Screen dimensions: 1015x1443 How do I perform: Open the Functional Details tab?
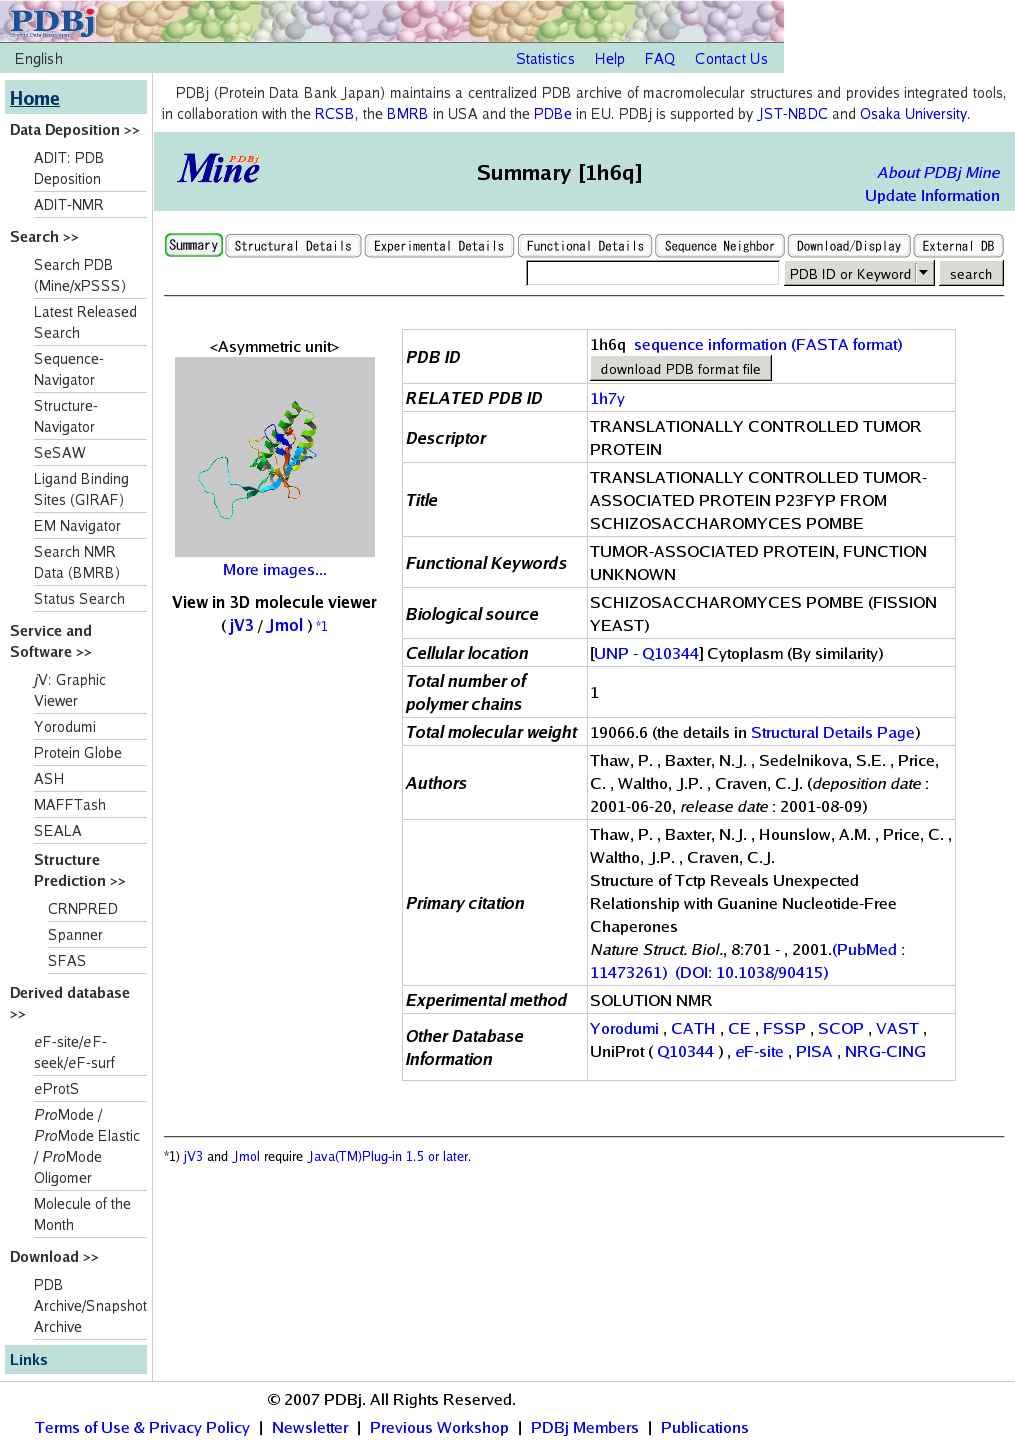pyautogui.click(x=585, y=246)
